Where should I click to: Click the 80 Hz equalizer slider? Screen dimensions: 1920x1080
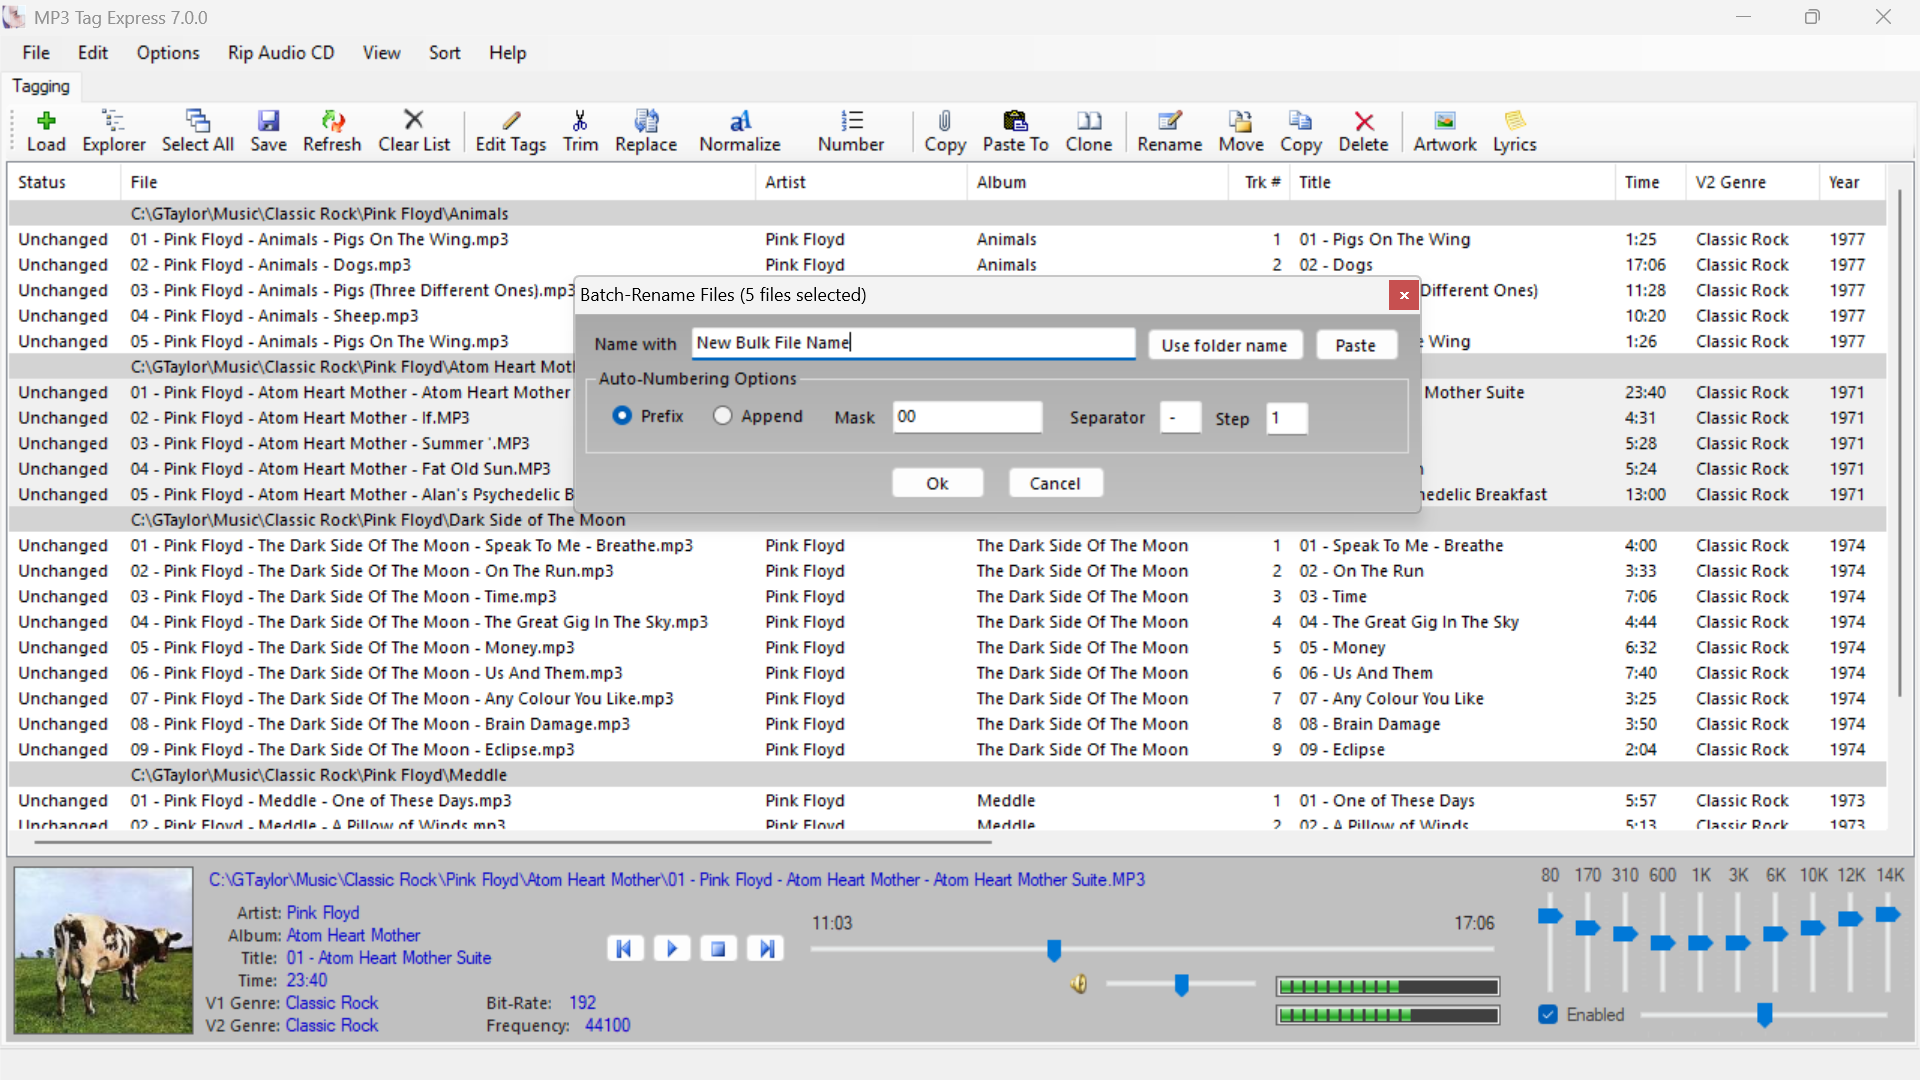1550,916
